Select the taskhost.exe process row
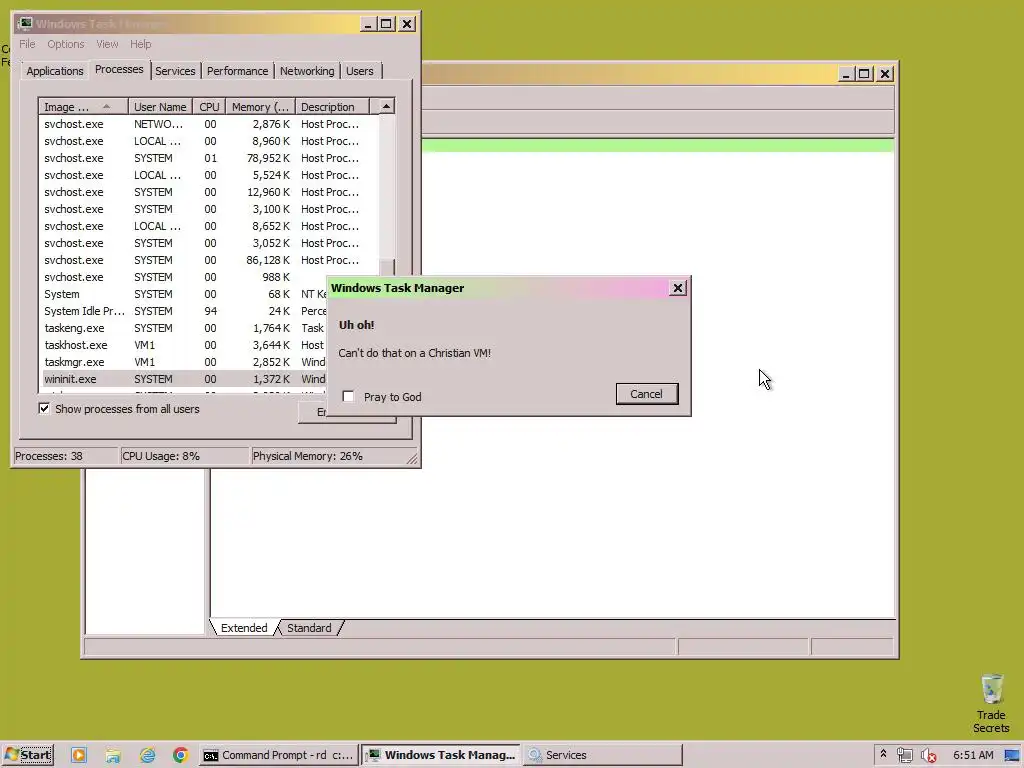Image resolution: width=1024 pixels, height=768 pixels. click(x=184, y=345)
